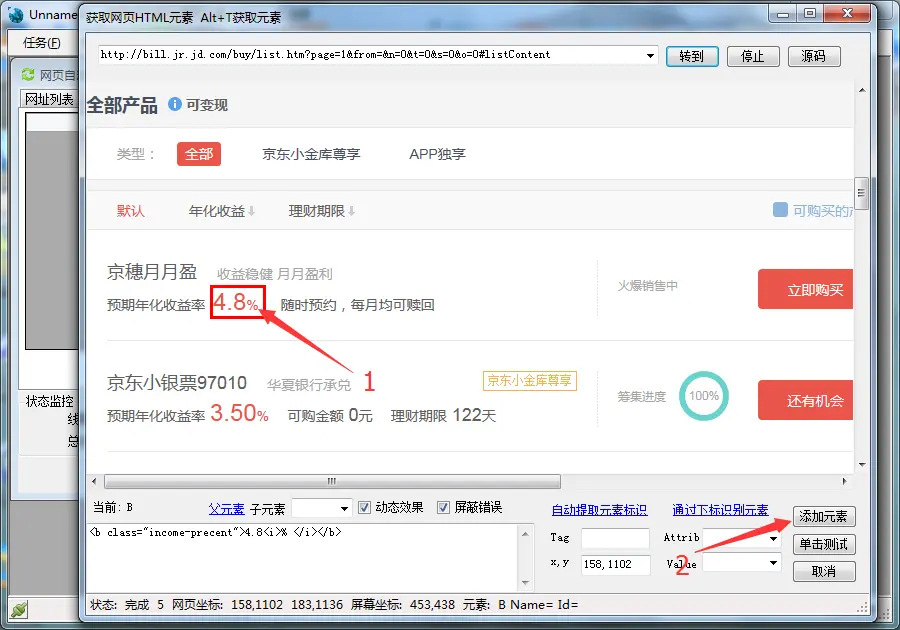Open 任务(F) menu in background window
900x630 pixels.
point(41,43)
